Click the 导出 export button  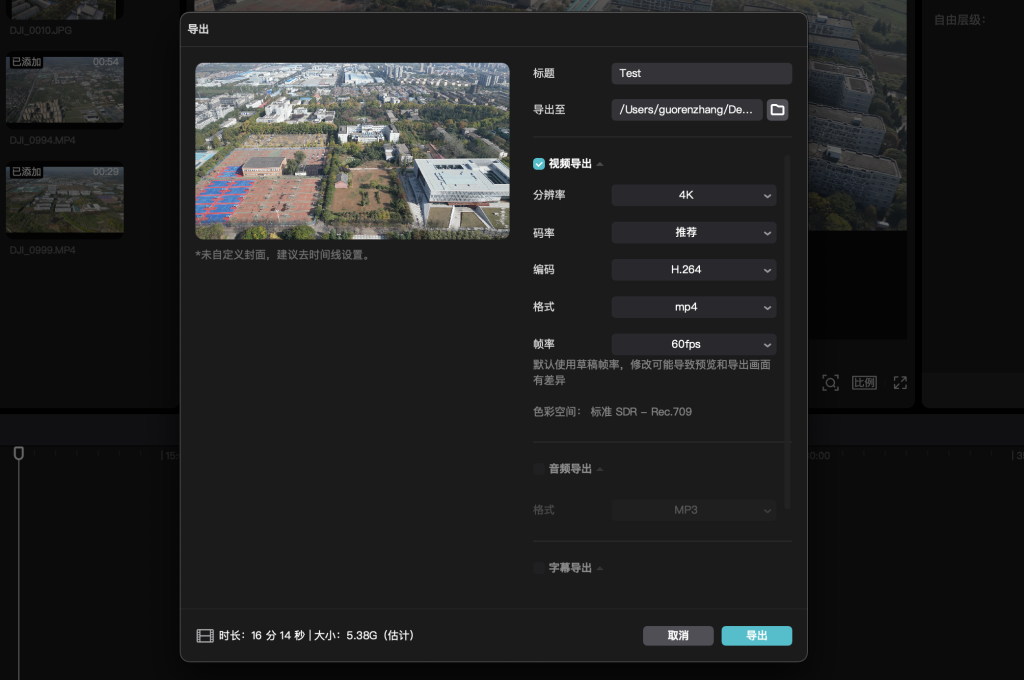757,635
